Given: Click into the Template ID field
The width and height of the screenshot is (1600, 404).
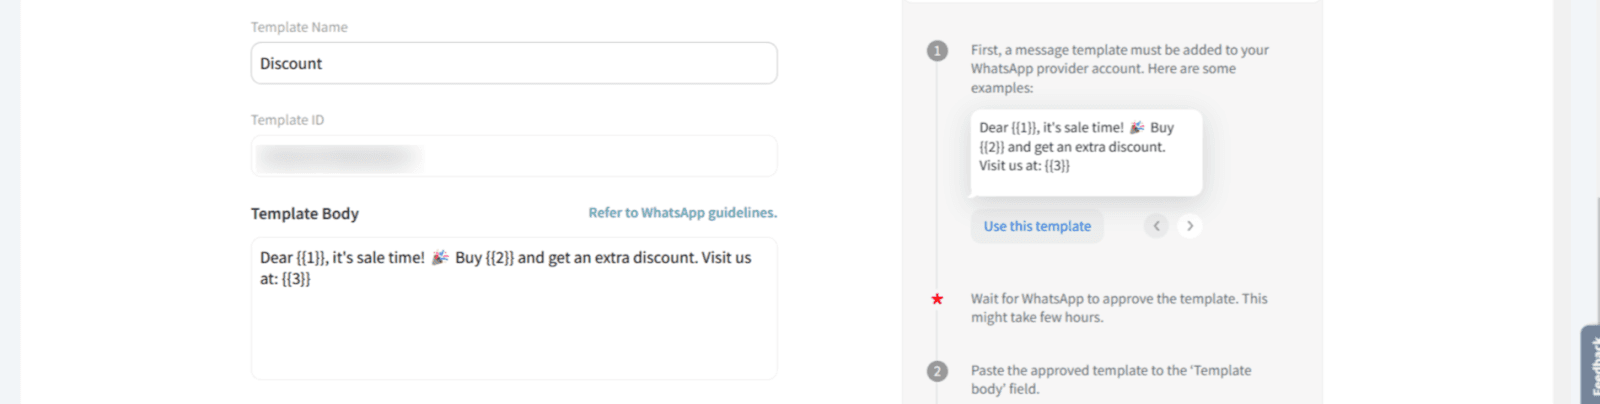Looking at the screenshot, I should coord(514,157).
